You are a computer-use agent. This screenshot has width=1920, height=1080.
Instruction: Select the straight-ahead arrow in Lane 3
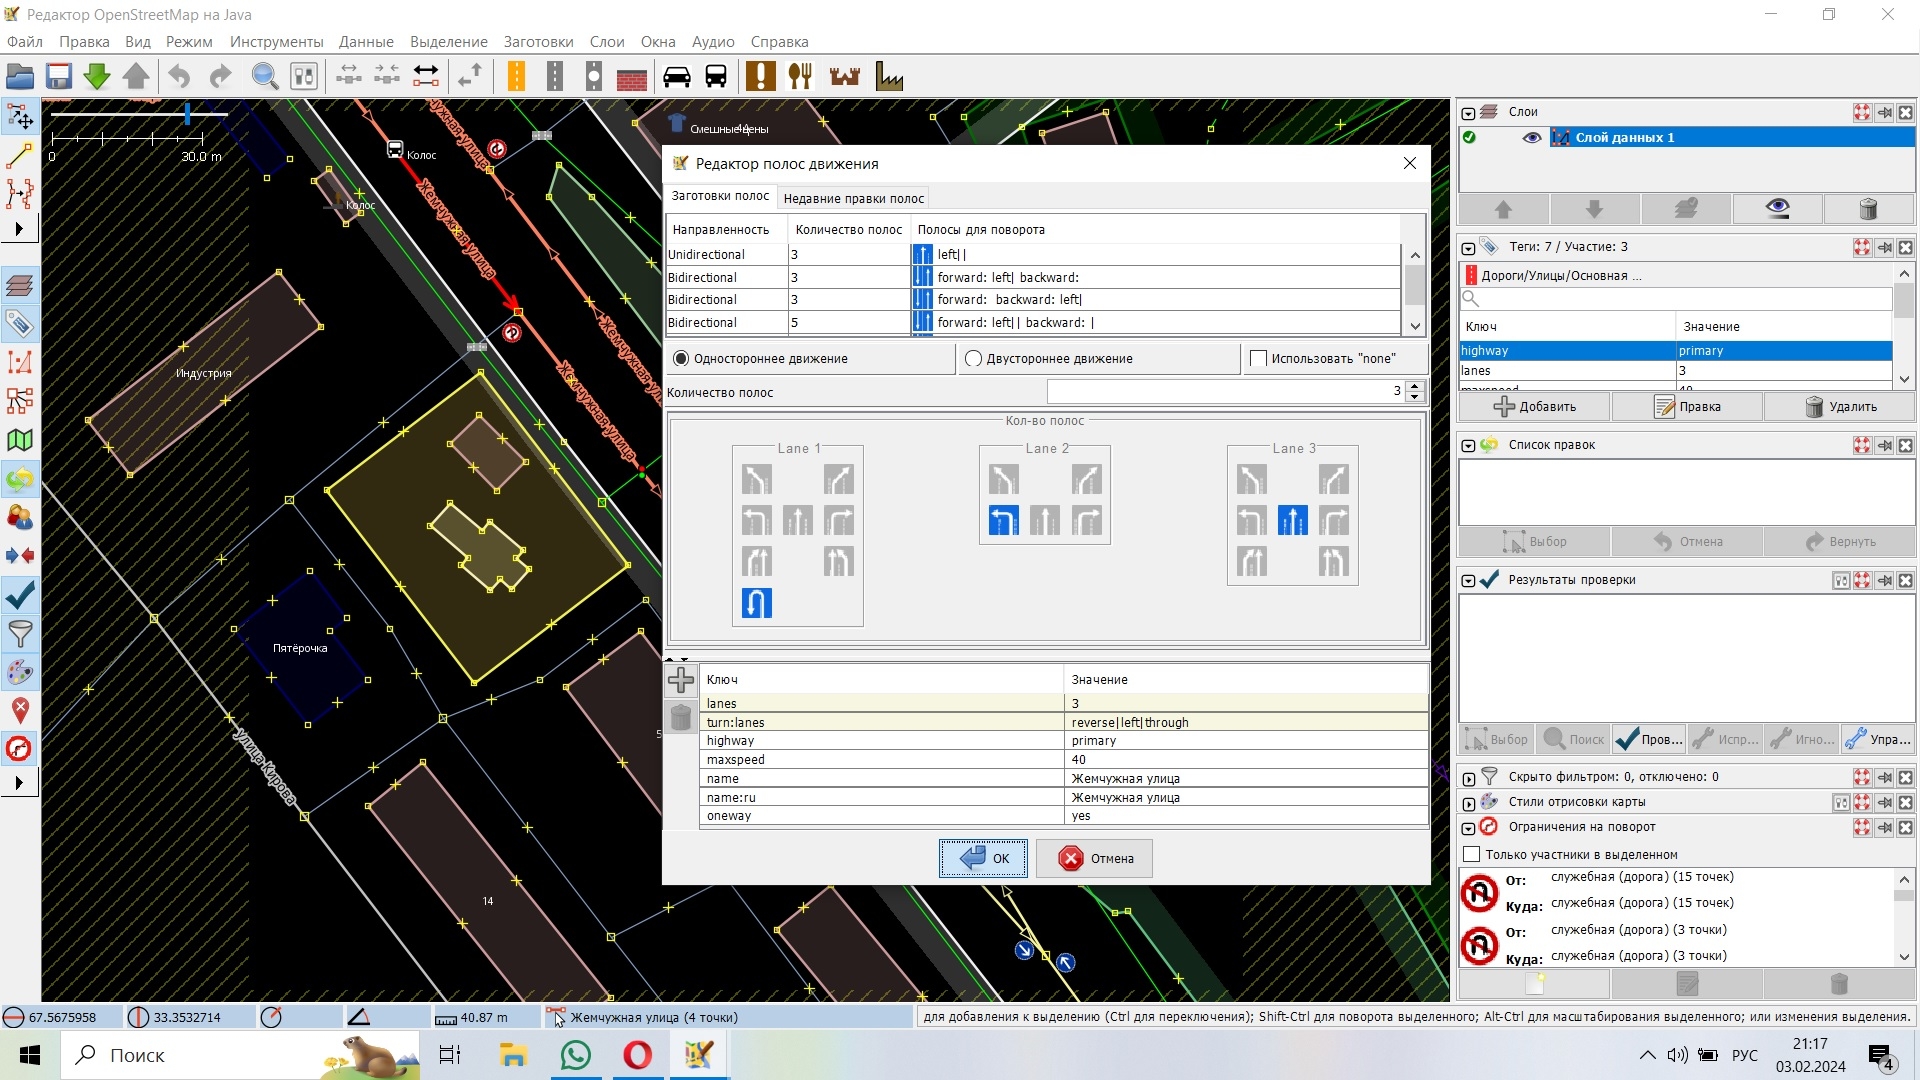(x=1292, y=520)
